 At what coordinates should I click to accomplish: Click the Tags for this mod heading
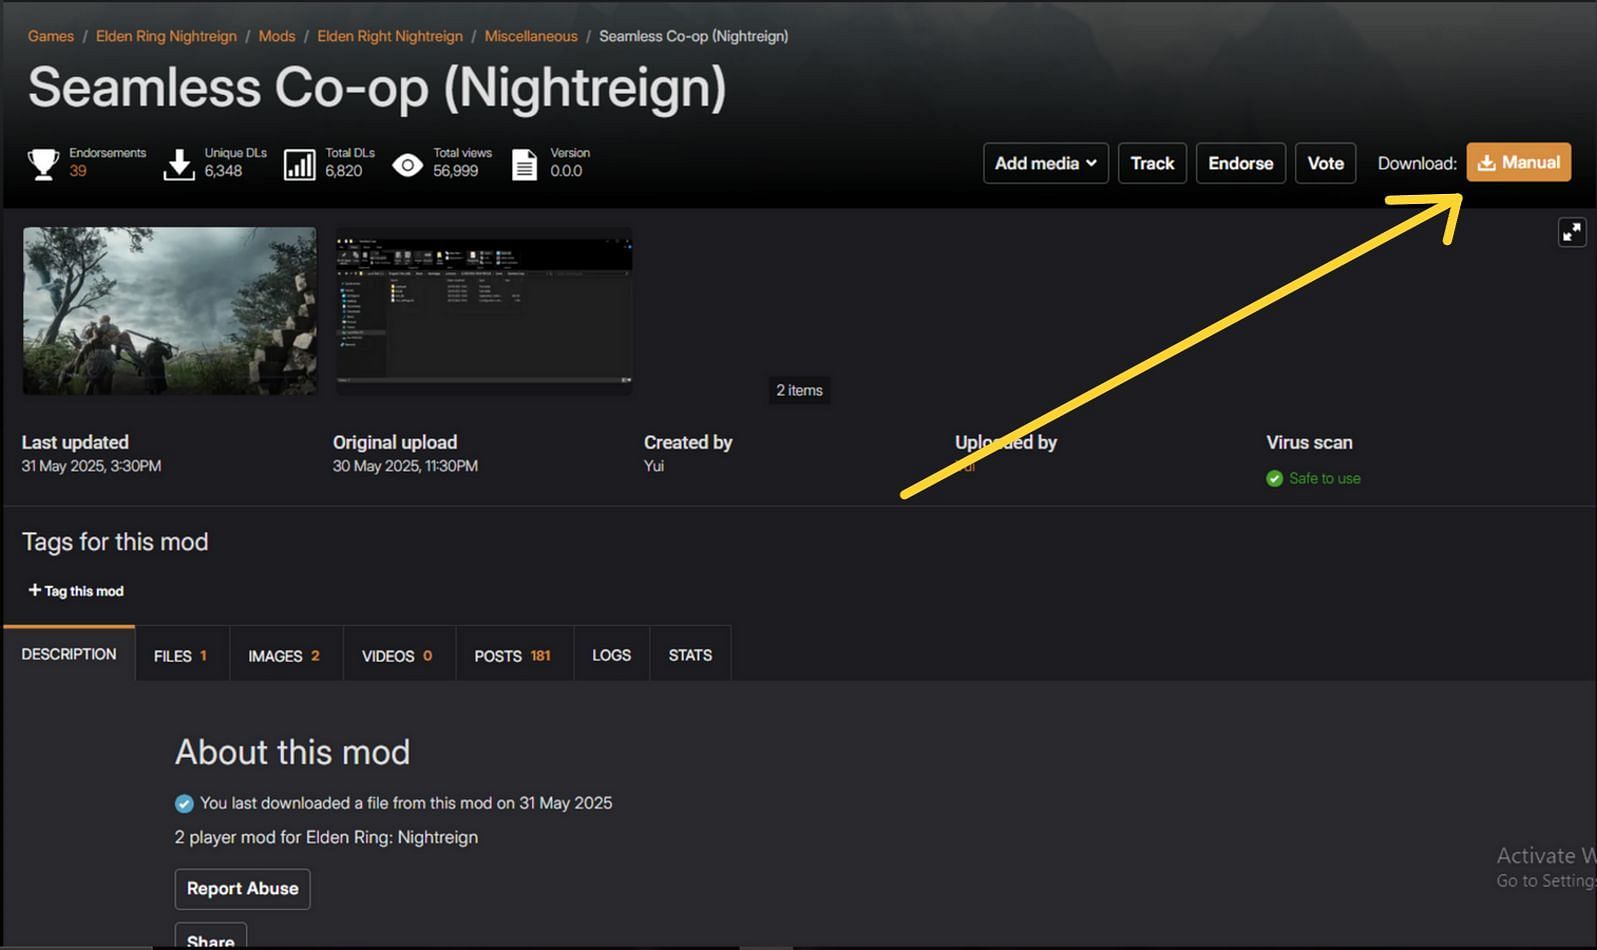click(115, 542)
